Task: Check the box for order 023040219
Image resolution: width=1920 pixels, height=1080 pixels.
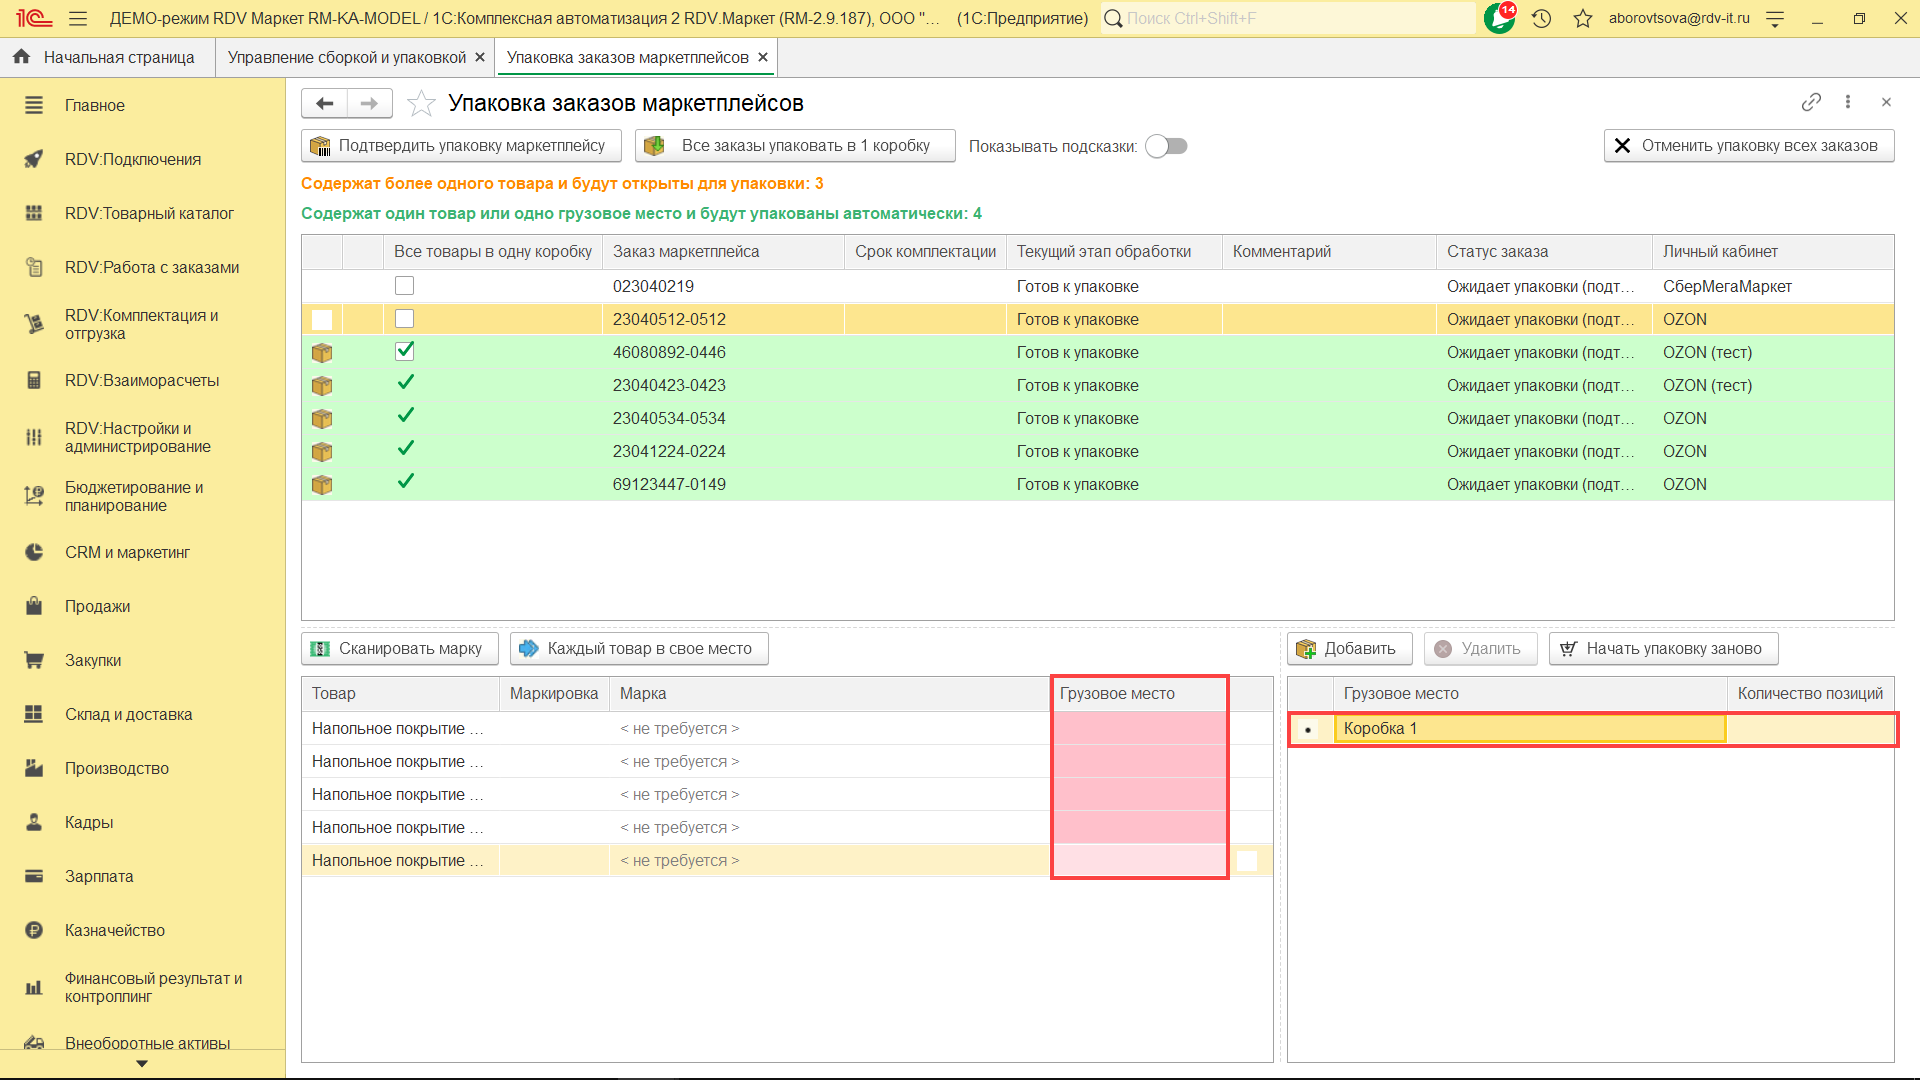Action: point(404,286)
